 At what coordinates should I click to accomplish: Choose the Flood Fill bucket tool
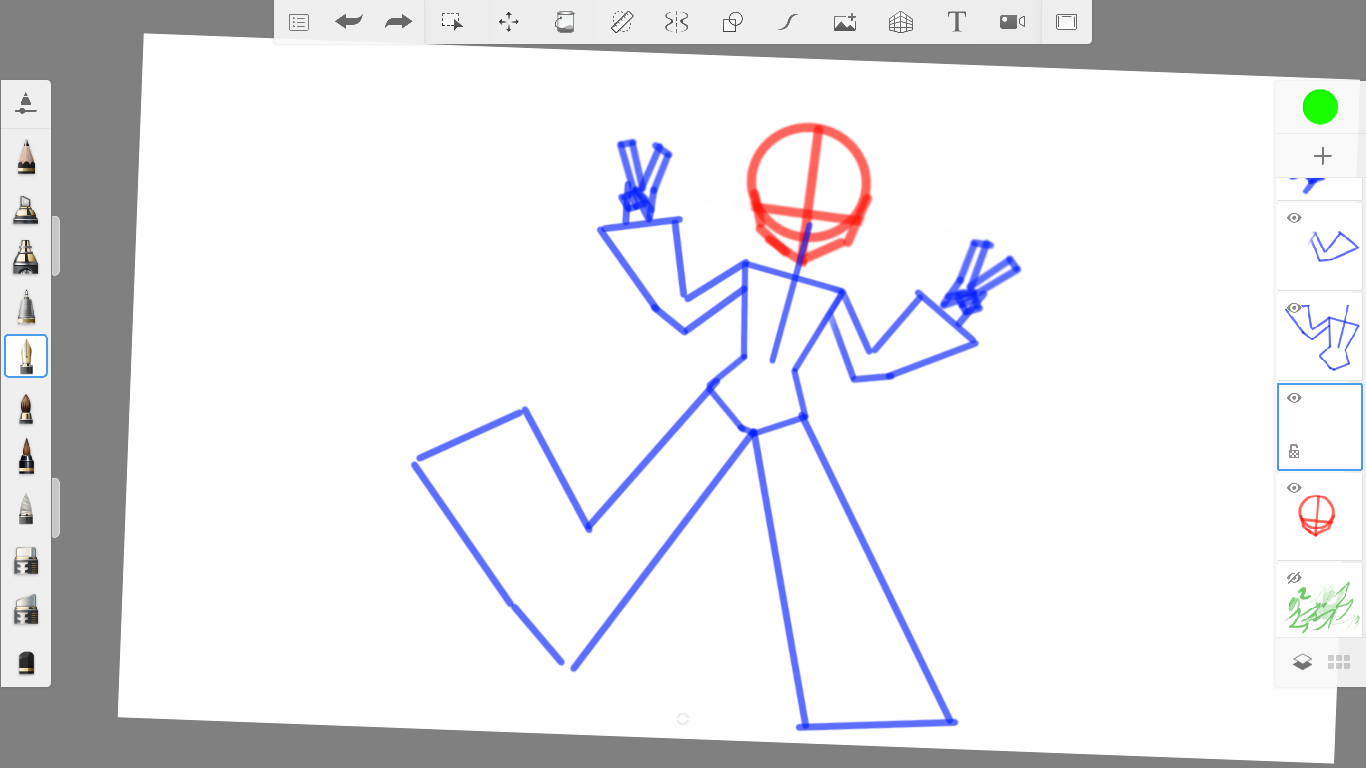click(565, 22)
